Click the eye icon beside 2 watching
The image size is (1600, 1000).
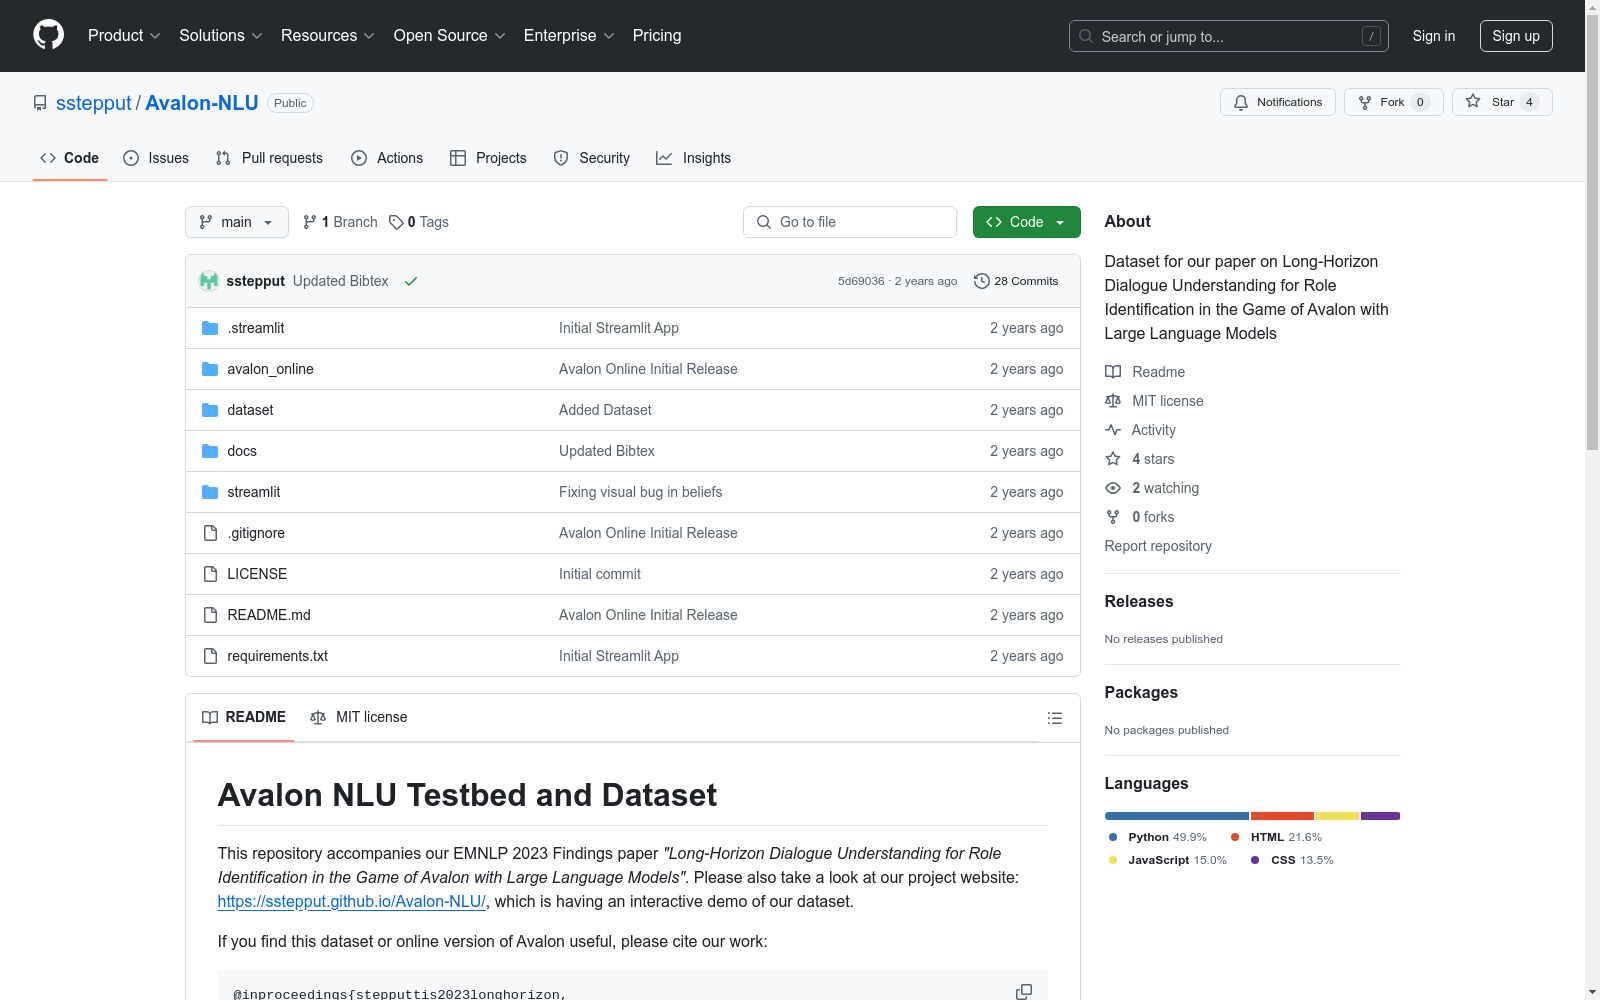[1113, 488]
